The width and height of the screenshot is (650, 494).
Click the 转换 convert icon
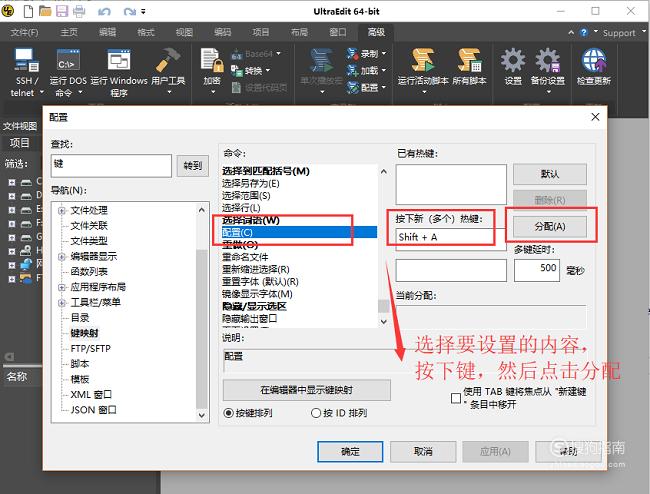pos(236,70)
